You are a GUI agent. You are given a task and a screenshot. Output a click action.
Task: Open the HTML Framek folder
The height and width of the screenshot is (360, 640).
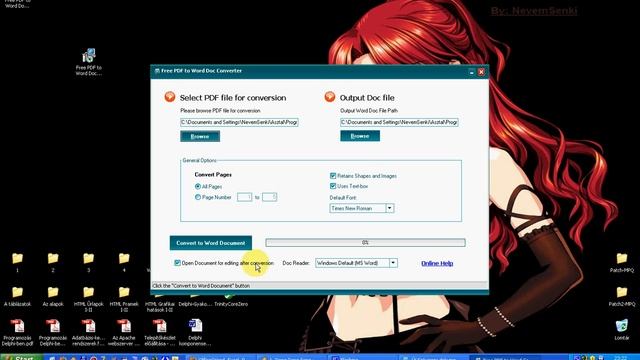click(x=124, y=299)
